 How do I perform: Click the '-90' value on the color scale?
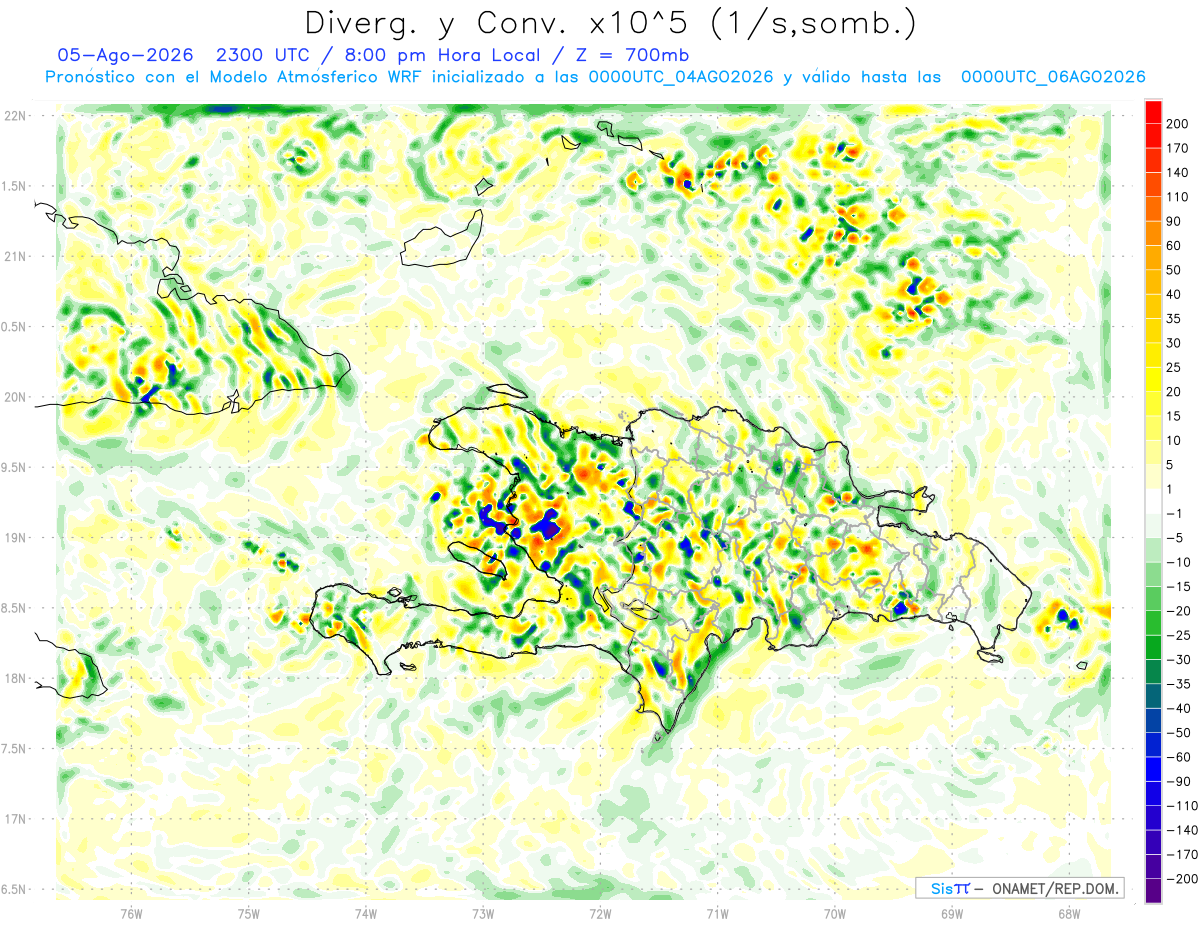(1178, 781)
